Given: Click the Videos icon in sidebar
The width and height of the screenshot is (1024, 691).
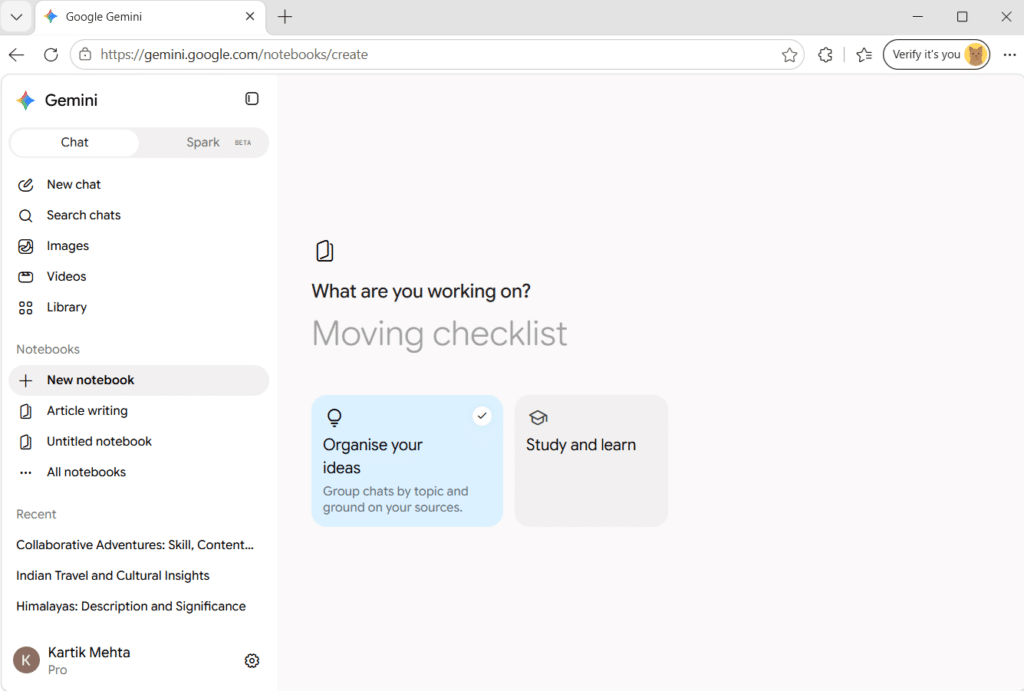Looking at the screenshot, I should 25,277.
